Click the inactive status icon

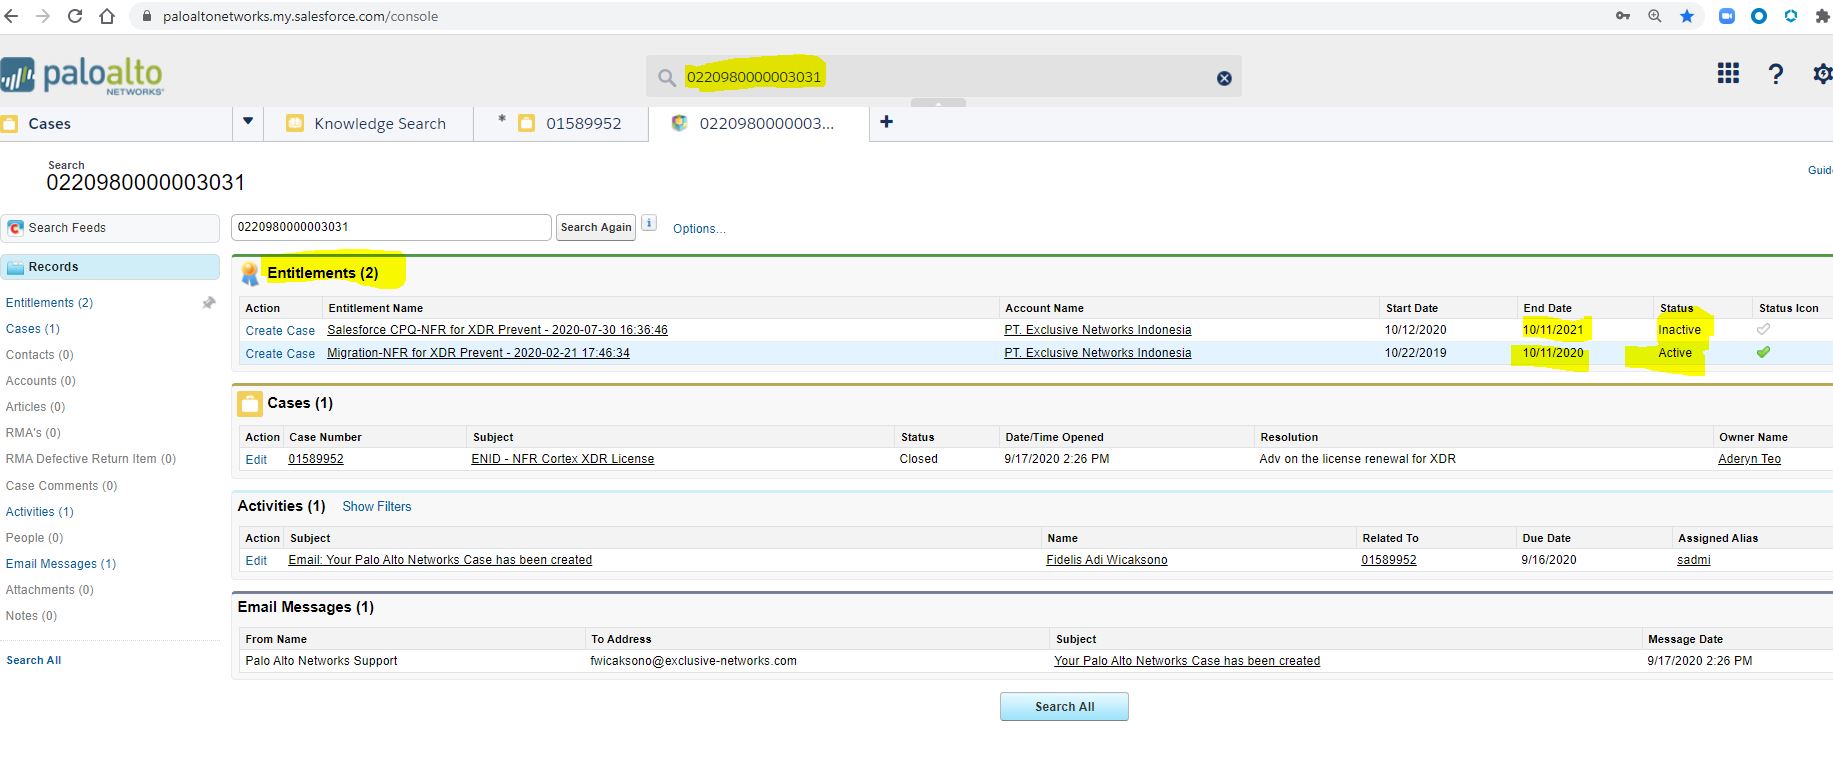click(x=1763, y=329)
